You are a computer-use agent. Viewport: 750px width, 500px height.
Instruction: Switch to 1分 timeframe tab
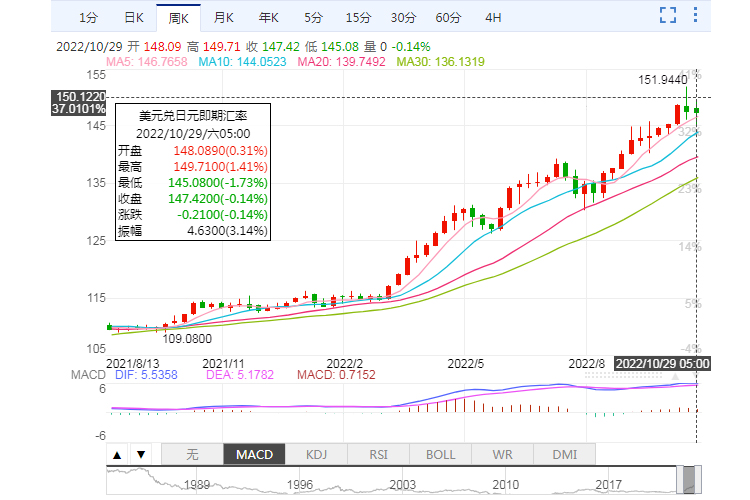click(x=88, y=18)
